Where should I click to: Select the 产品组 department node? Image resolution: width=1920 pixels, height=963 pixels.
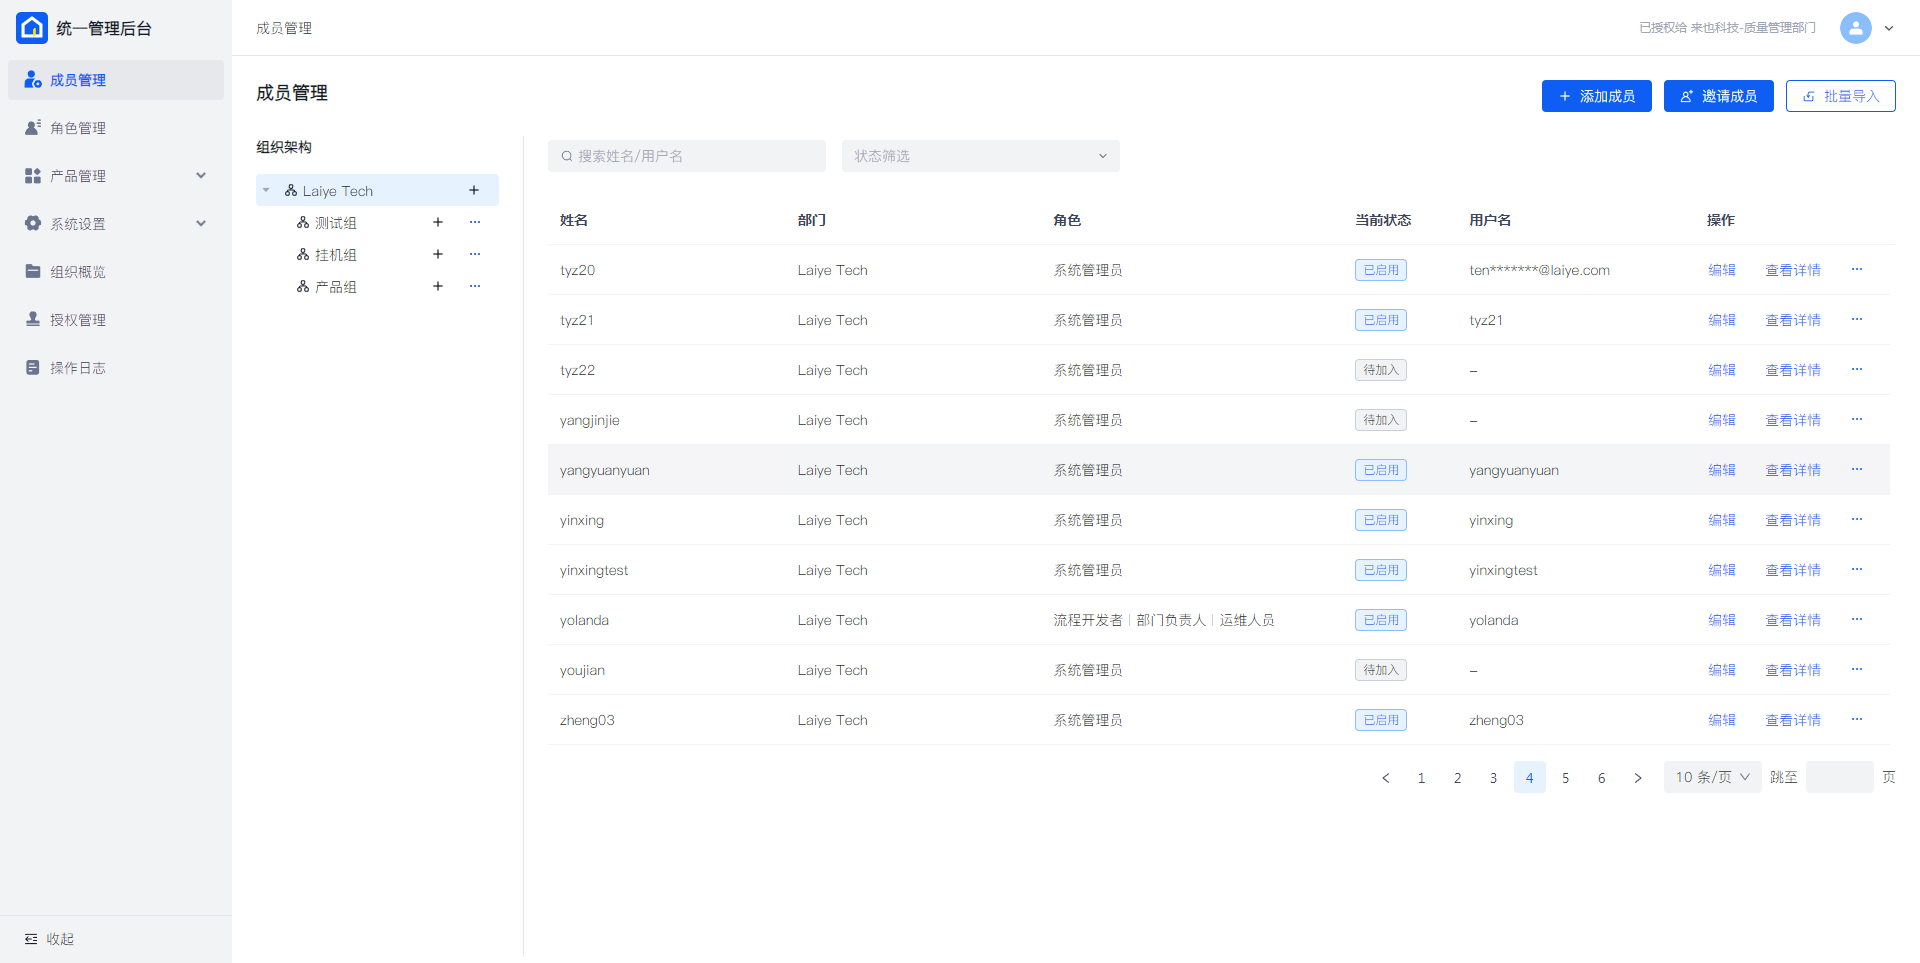(x=336, y=287)
